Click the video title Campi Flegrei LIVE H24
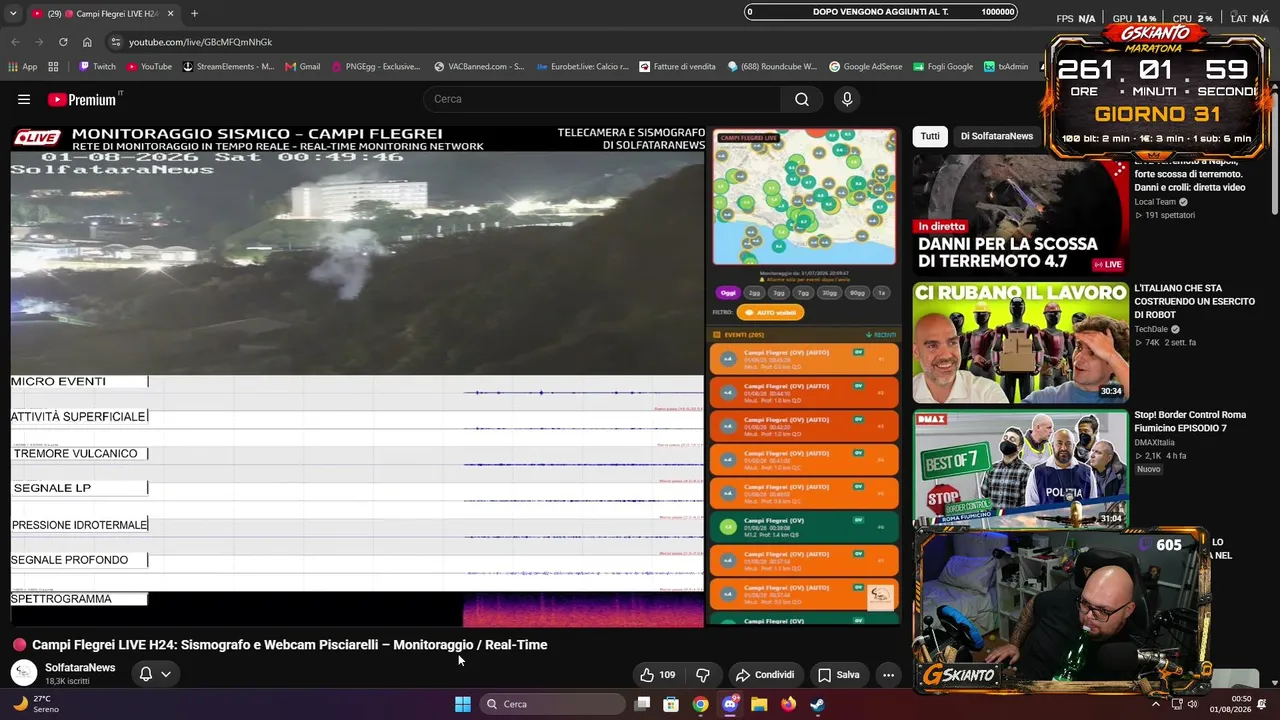The width and height of the screenshot is (1280, 720). (x=290, y=645)
